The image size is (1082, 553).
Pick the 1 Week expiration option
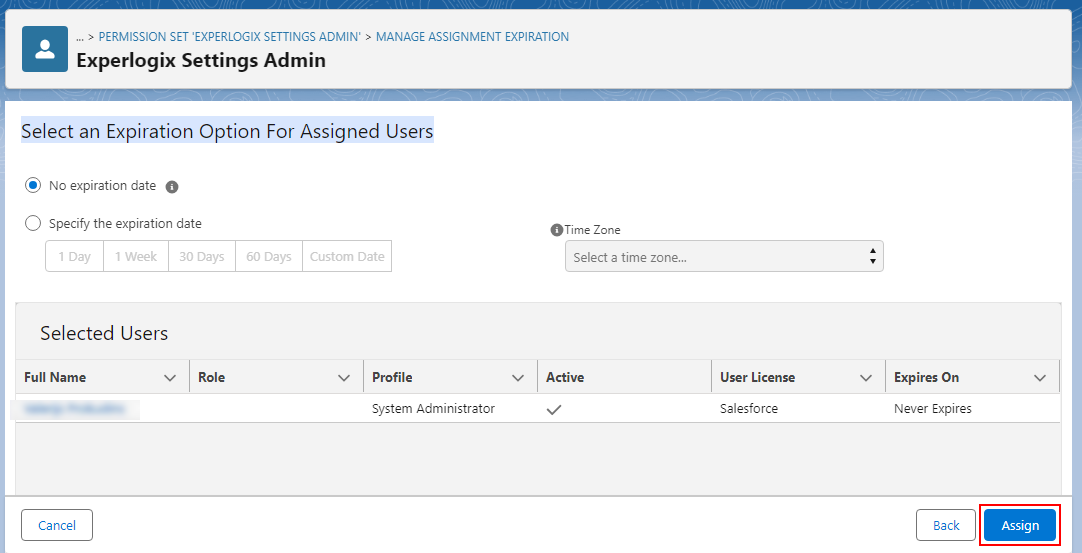point(136,256)
